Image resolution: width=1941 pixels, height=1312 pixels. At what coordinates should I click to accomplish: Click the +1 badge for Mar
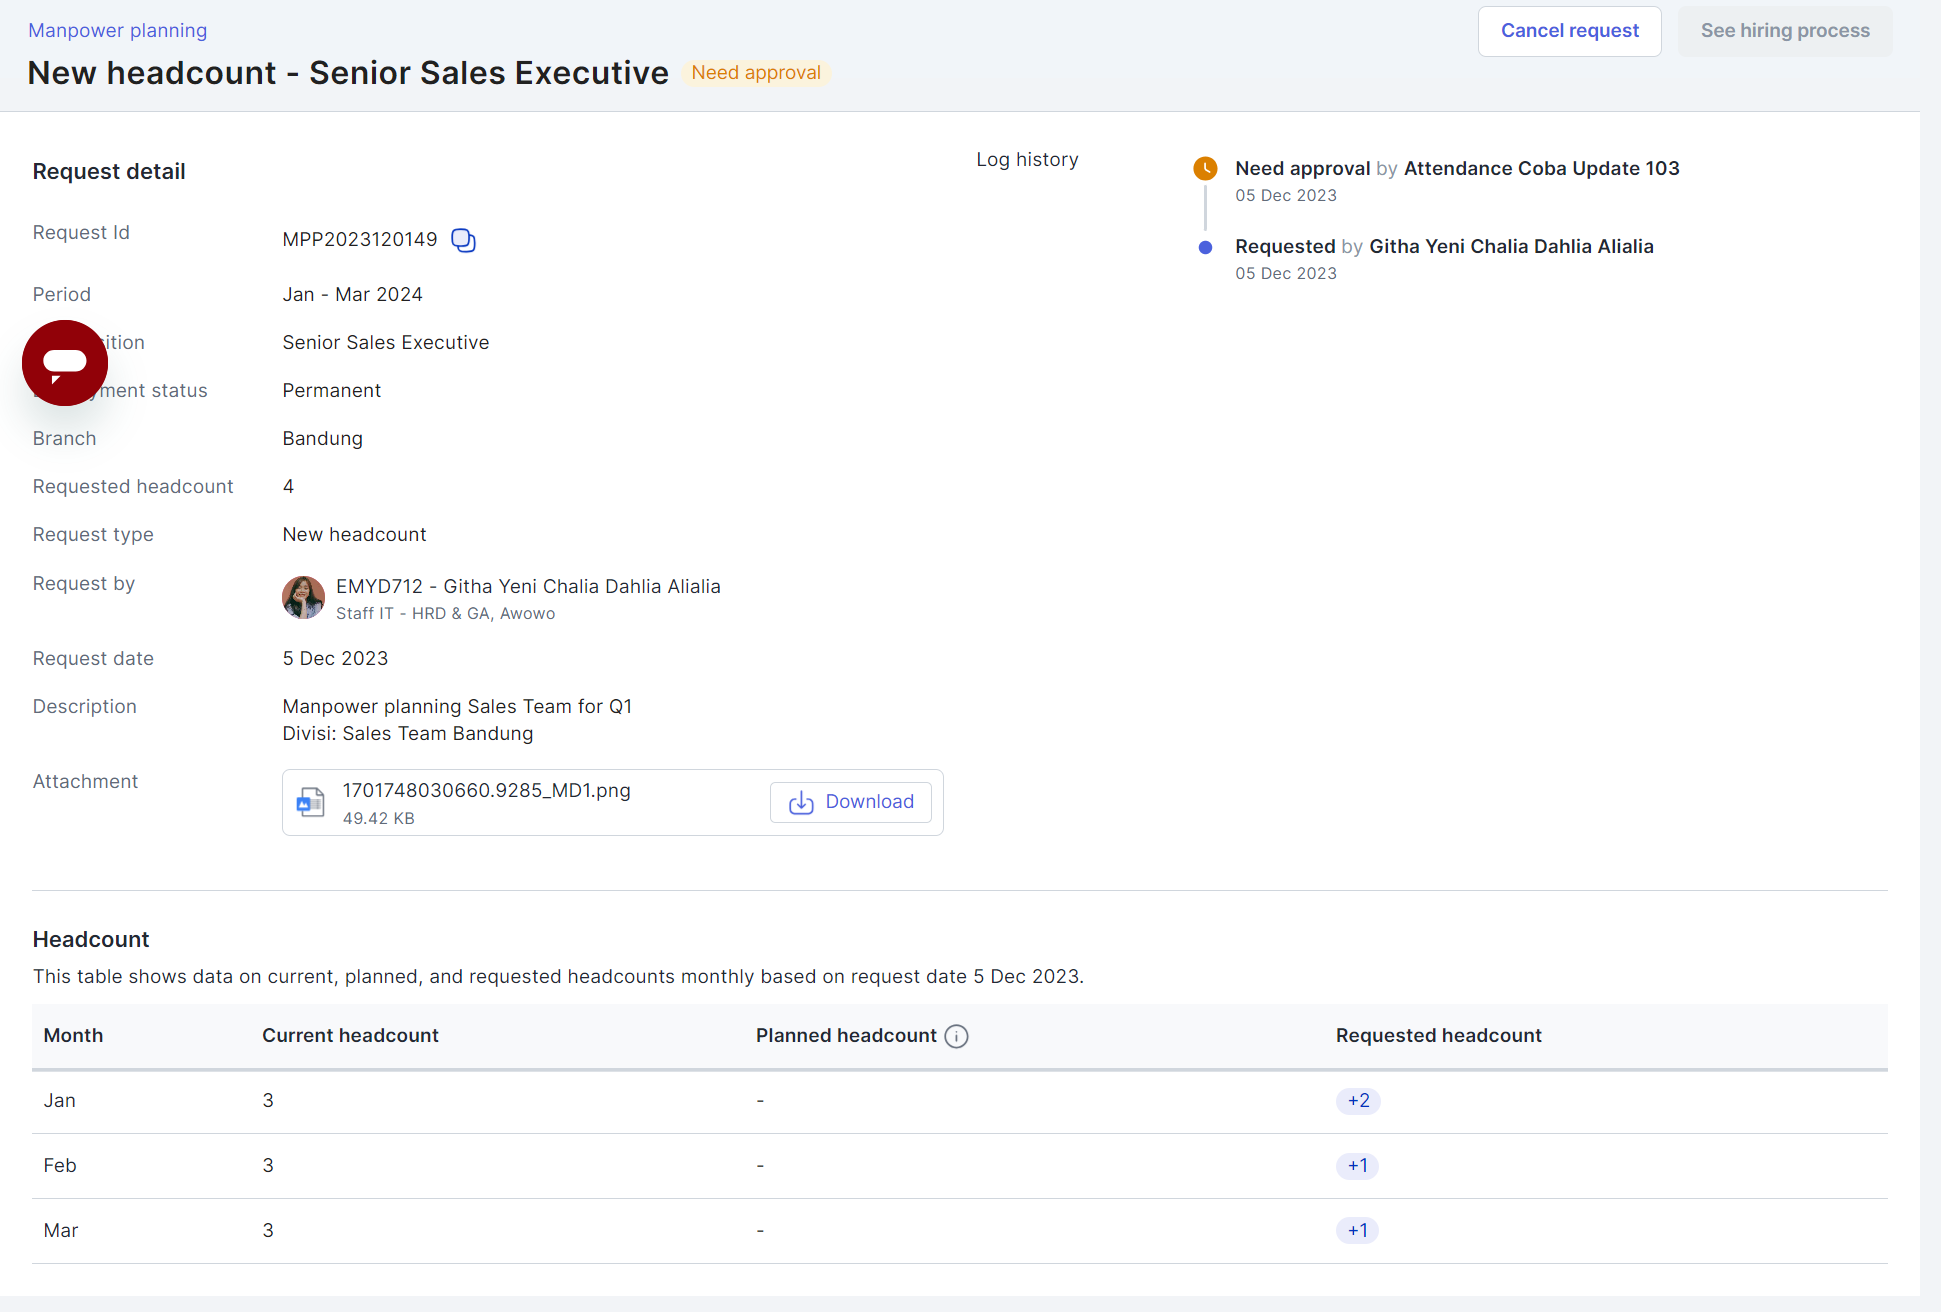[x=1357, y=1231]
